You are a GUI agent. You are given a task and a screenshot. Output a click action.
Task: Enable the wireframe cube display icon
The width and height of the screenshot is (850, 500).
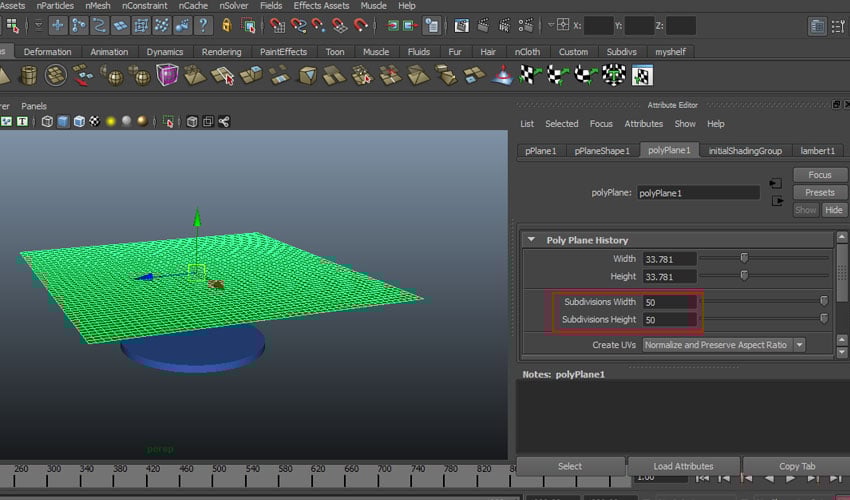46,122
